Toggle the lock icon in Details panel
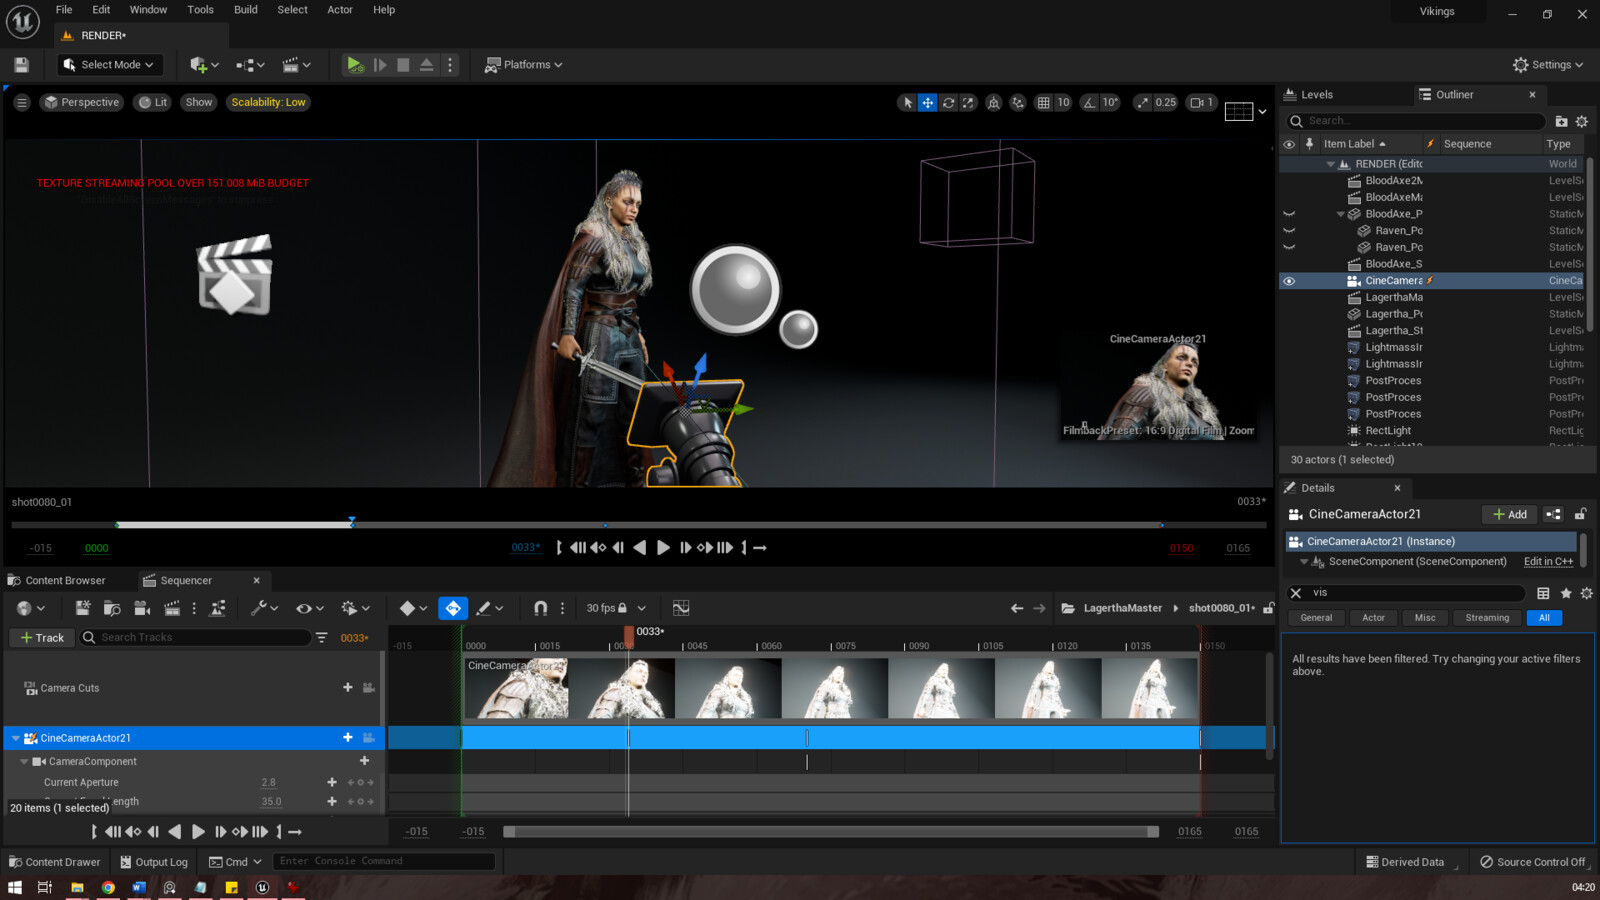 tap(1580, 514)
